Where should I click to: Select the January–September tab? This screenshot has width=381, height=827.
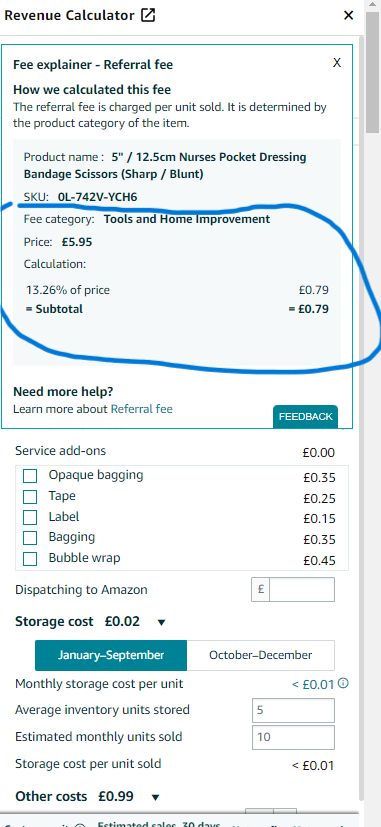111,655
